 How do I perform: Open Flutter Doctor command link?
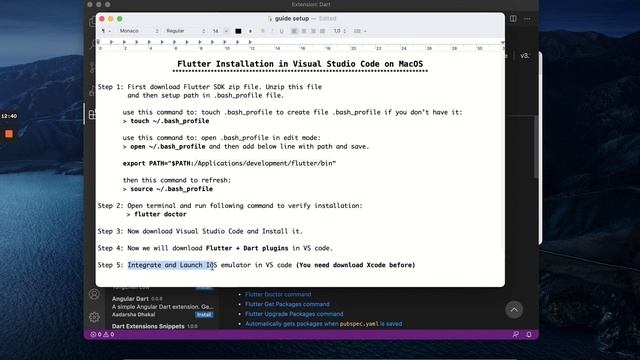pos(278,294)
